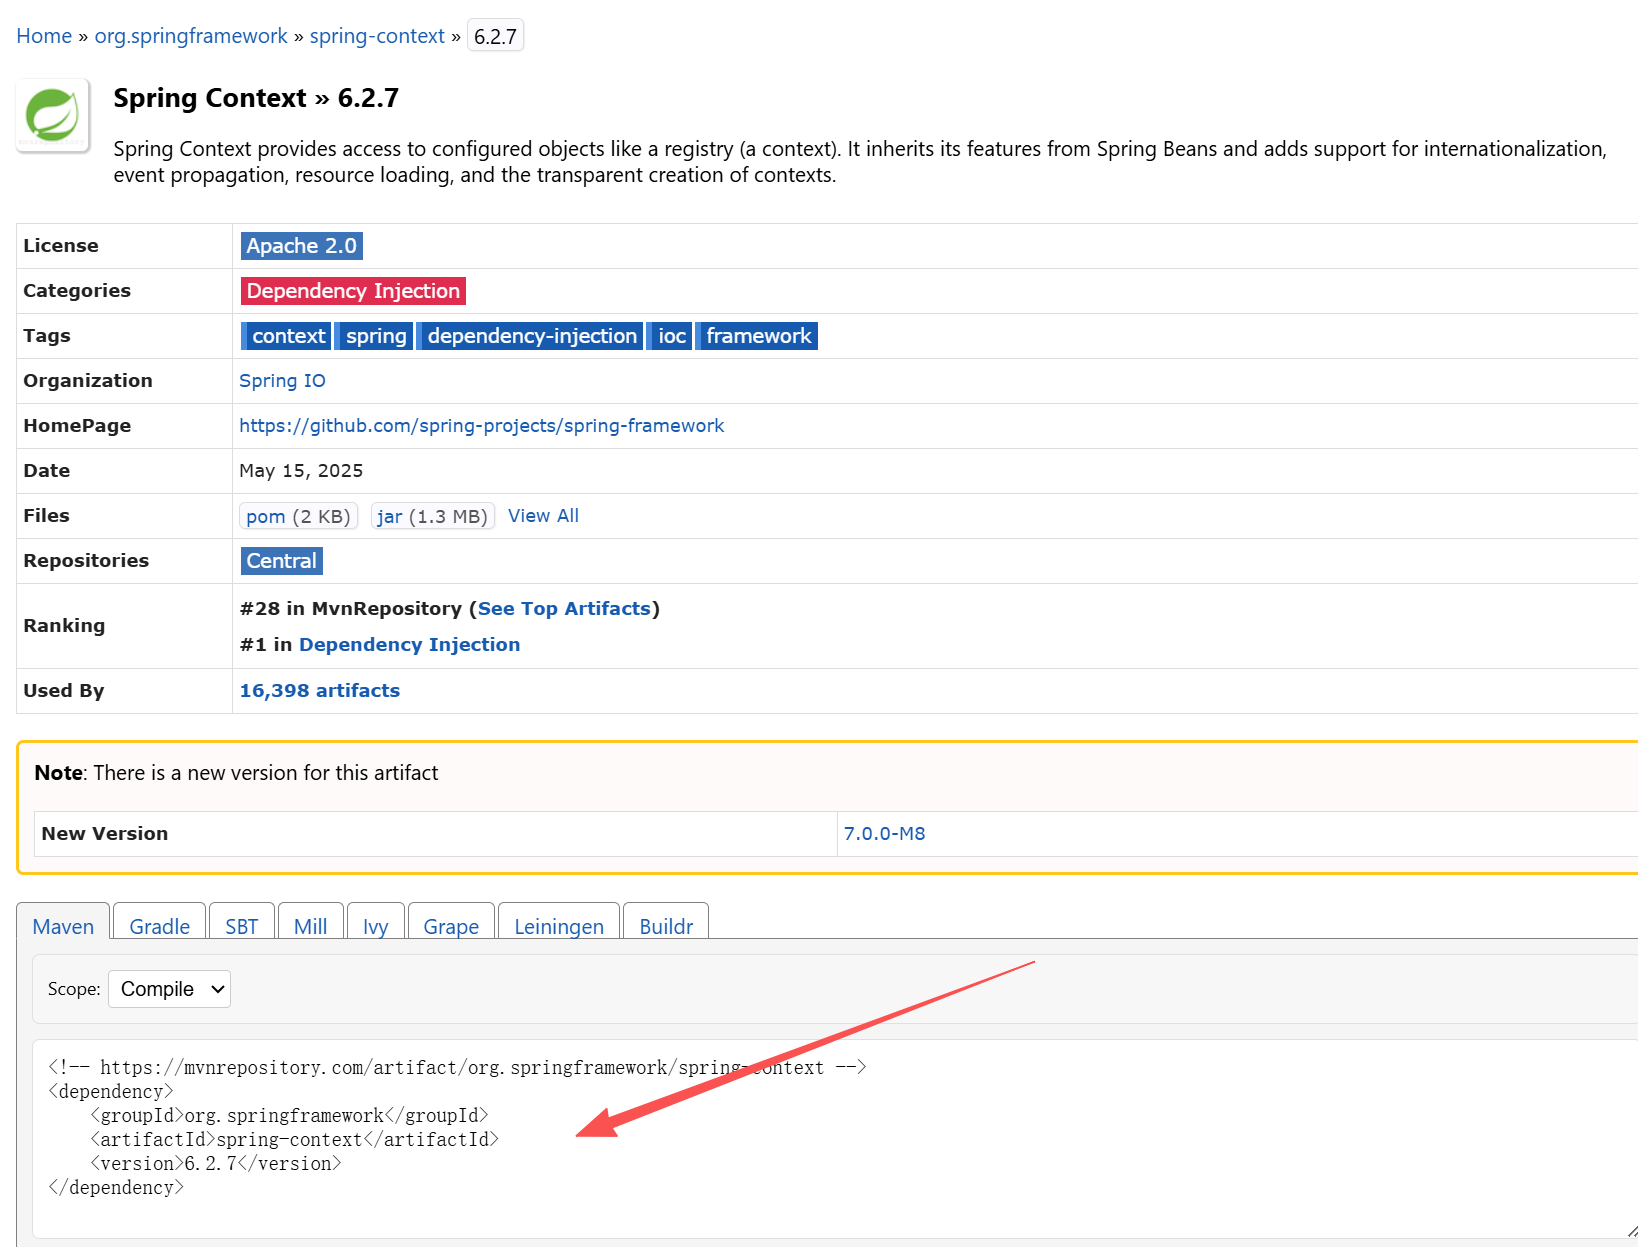Download the pom (2 KB) file
The height and width of the screenshot is (1247, 1638).
click(x=298, y=516)
